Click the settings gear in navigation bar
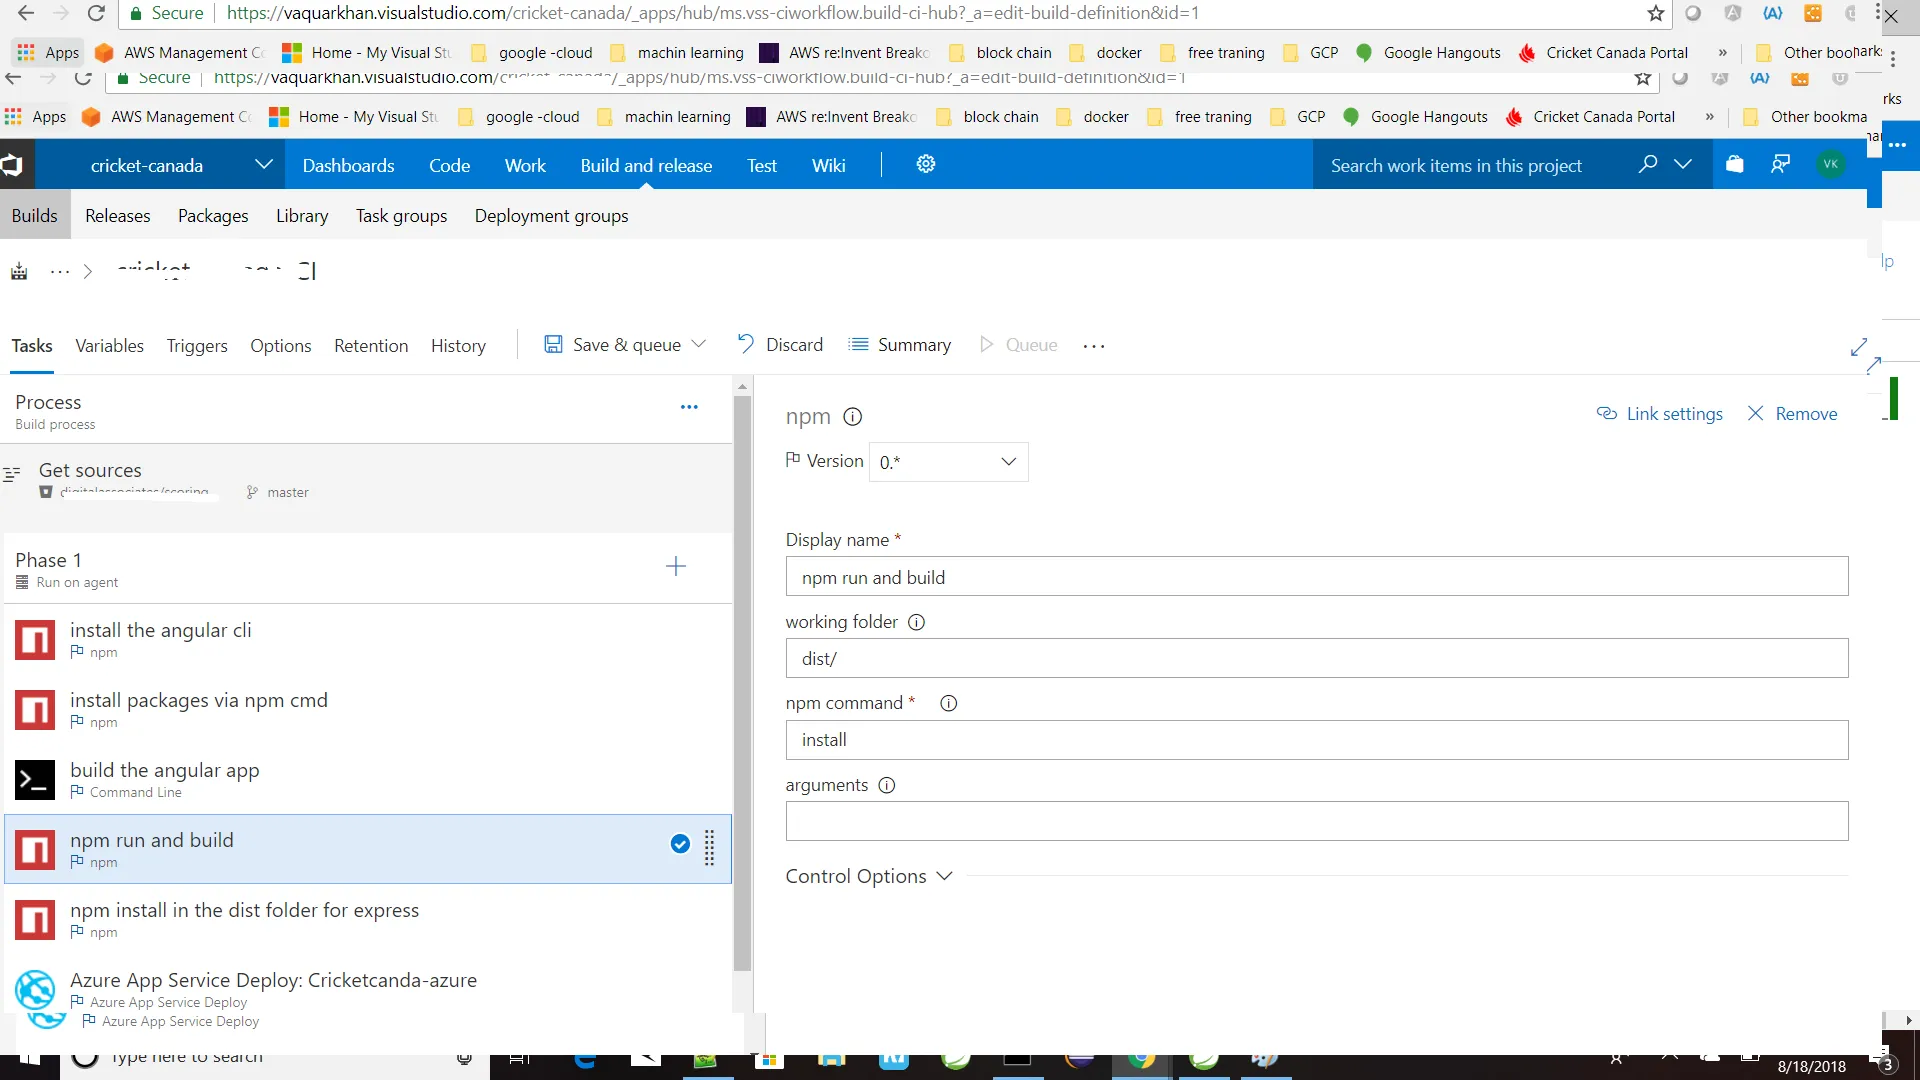Screen dimensions: 1920x1080 pyautogui.click(x=925, y=165)
